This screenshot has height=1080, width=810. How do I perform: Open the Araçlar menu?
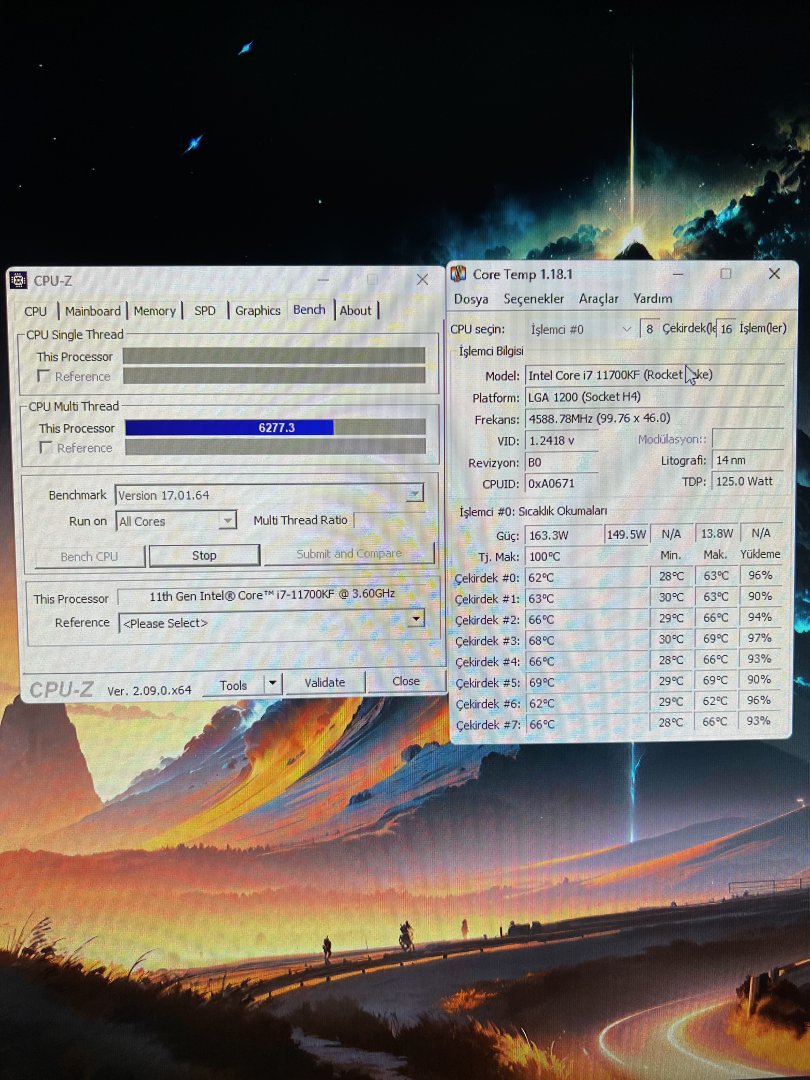coord(599,299)
